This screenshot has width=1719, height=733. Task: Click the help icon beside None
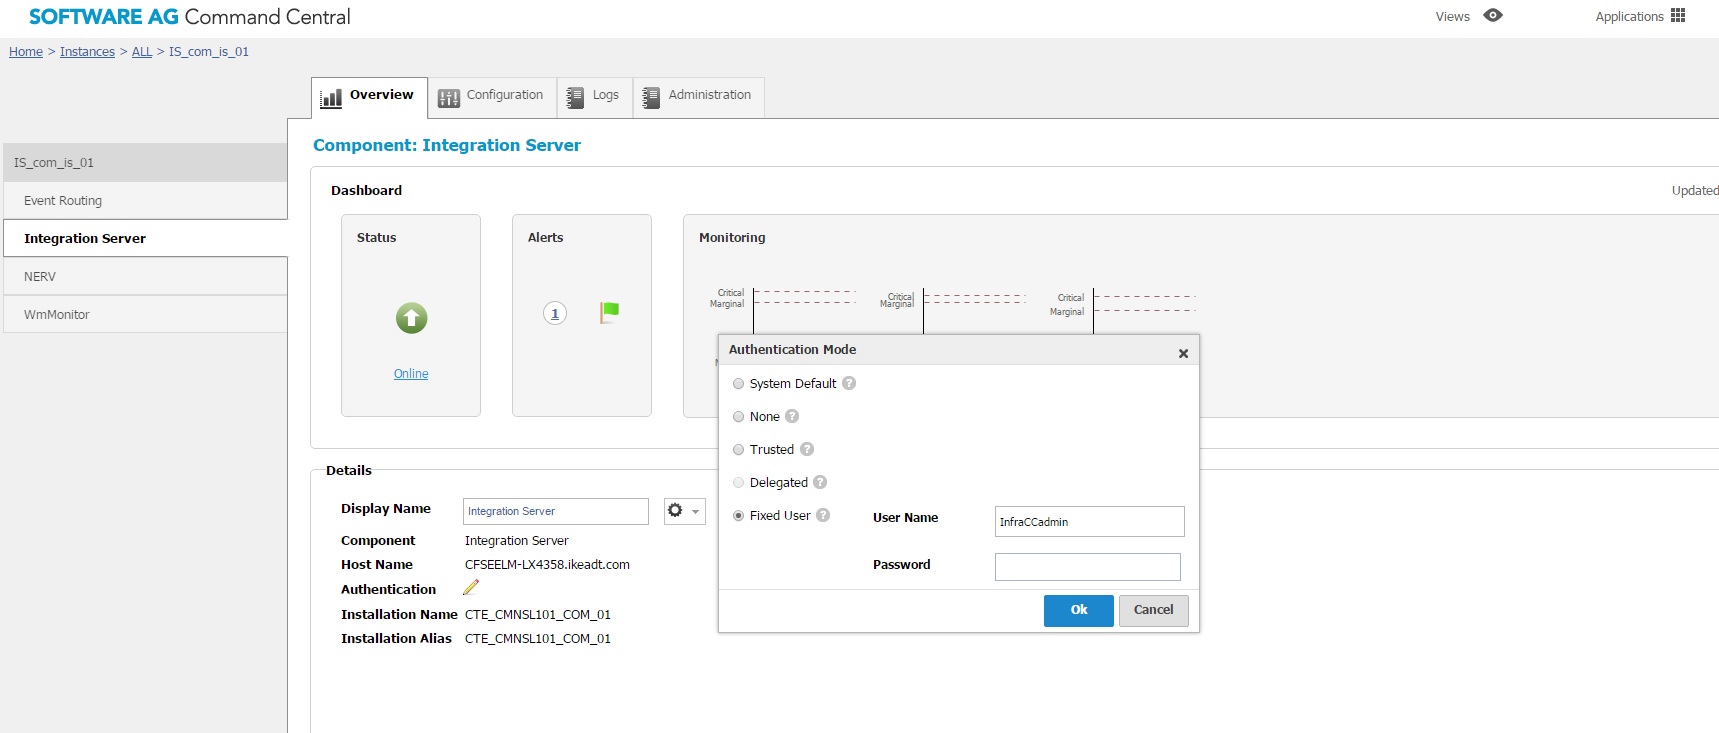point(792,416)
